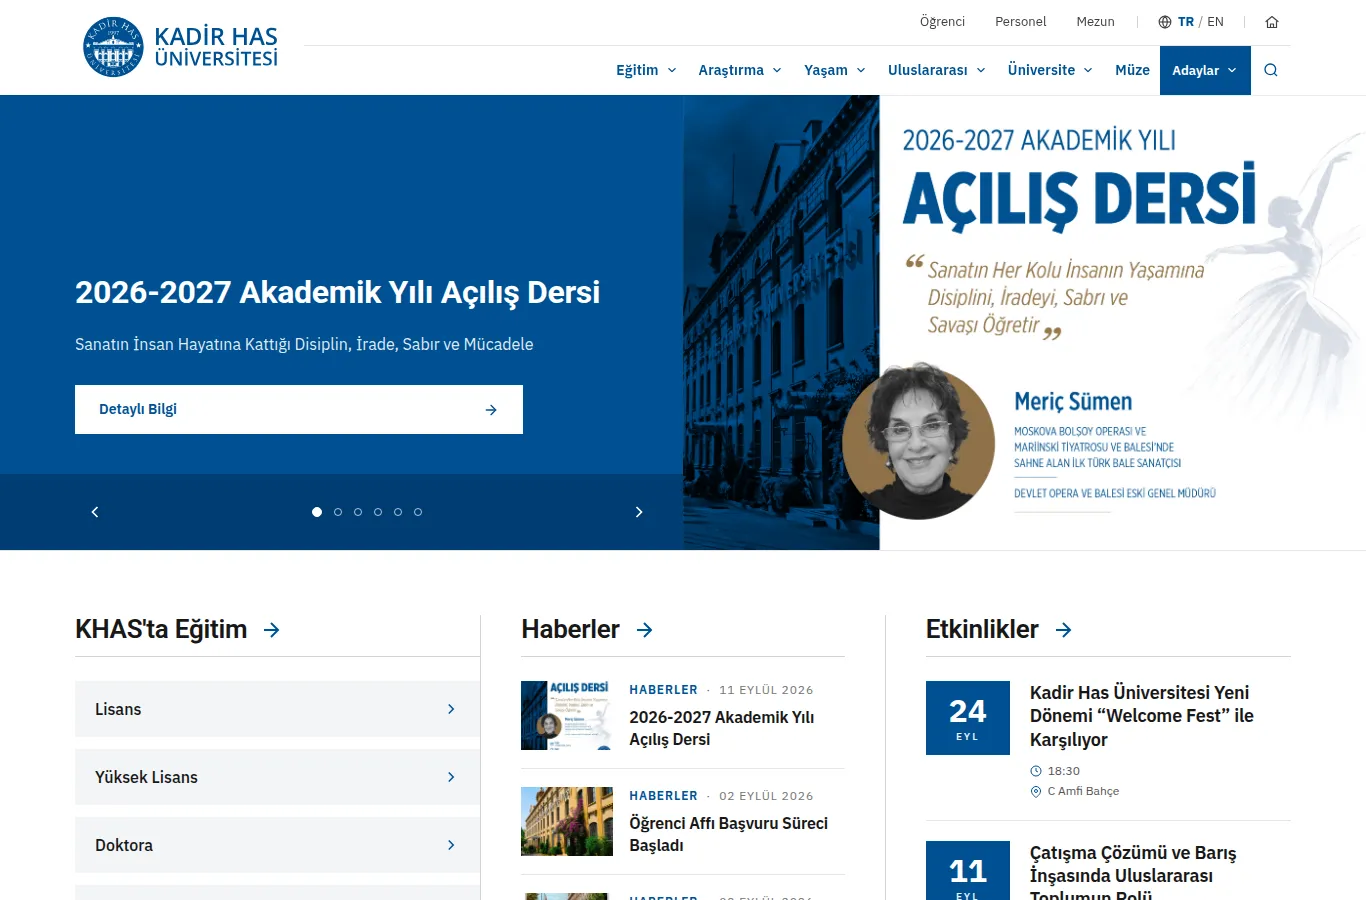1366x900 pixels.
Task: Select the last carousel slide dot
Action: pyautogui.click(x=418, y=512)
